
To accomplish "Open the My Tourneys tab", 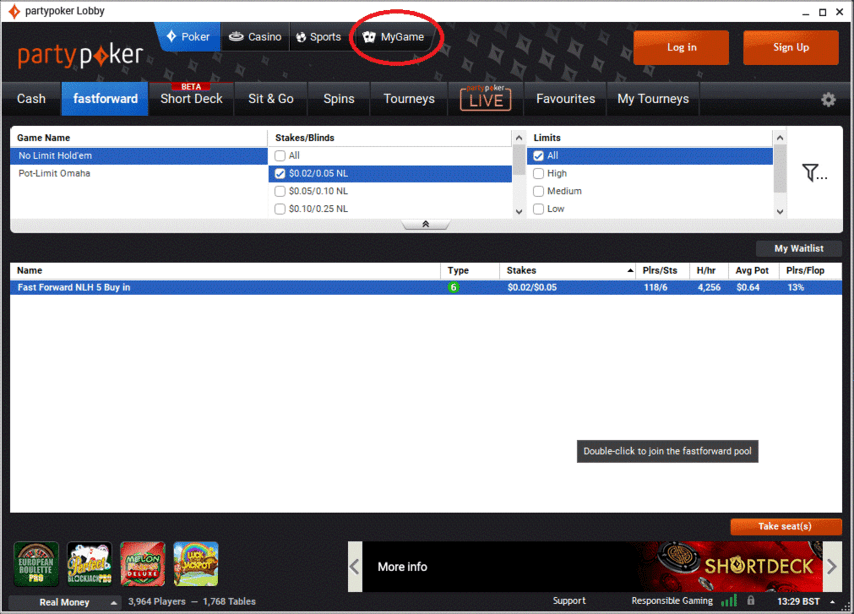I will [653, 99].
